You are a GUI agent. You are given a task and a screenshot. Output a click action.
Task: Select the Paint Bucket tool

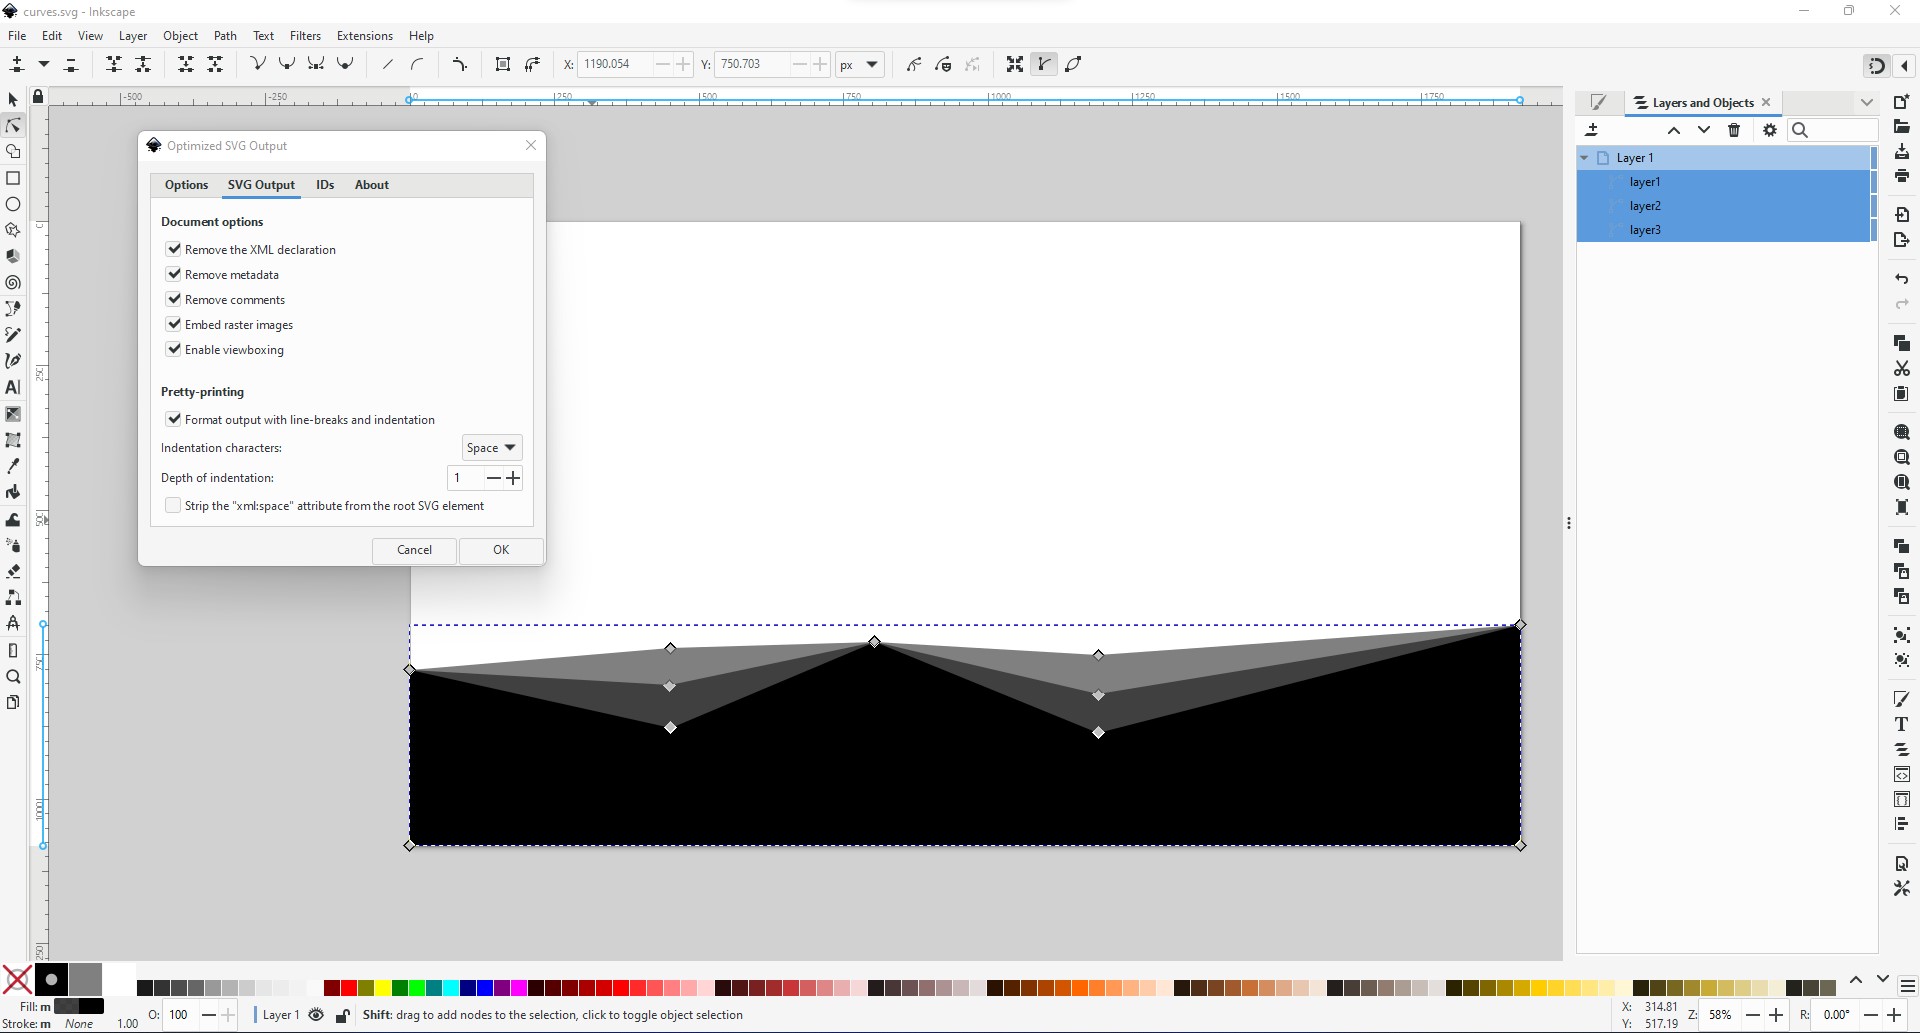click(13, 492)
